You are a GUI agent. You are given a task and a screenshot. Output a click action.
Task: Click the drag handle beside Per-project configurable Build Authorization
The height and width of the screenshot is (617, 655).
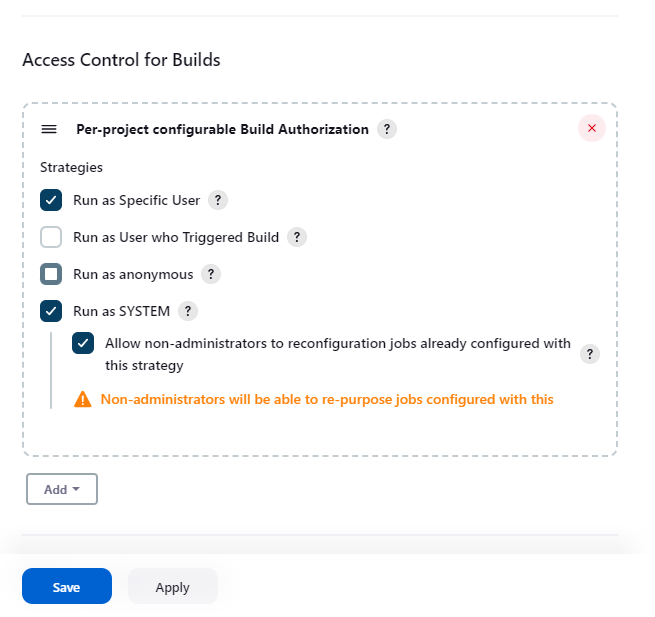tap(49, 129)
